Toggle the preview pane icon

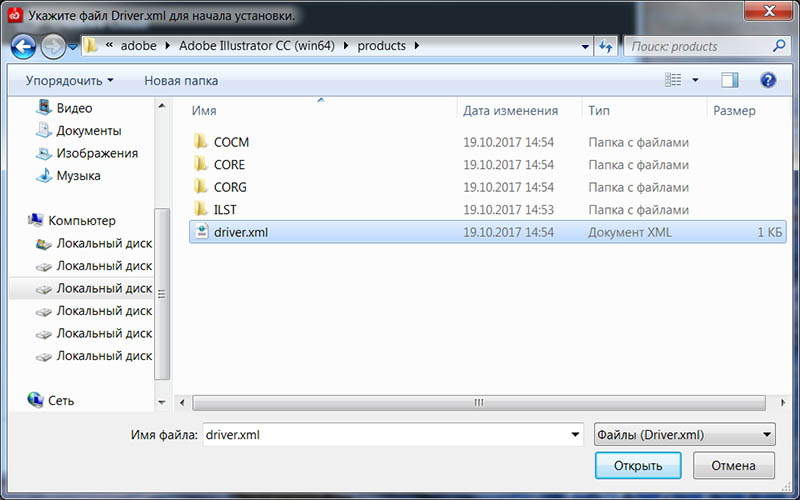(730, 80)
